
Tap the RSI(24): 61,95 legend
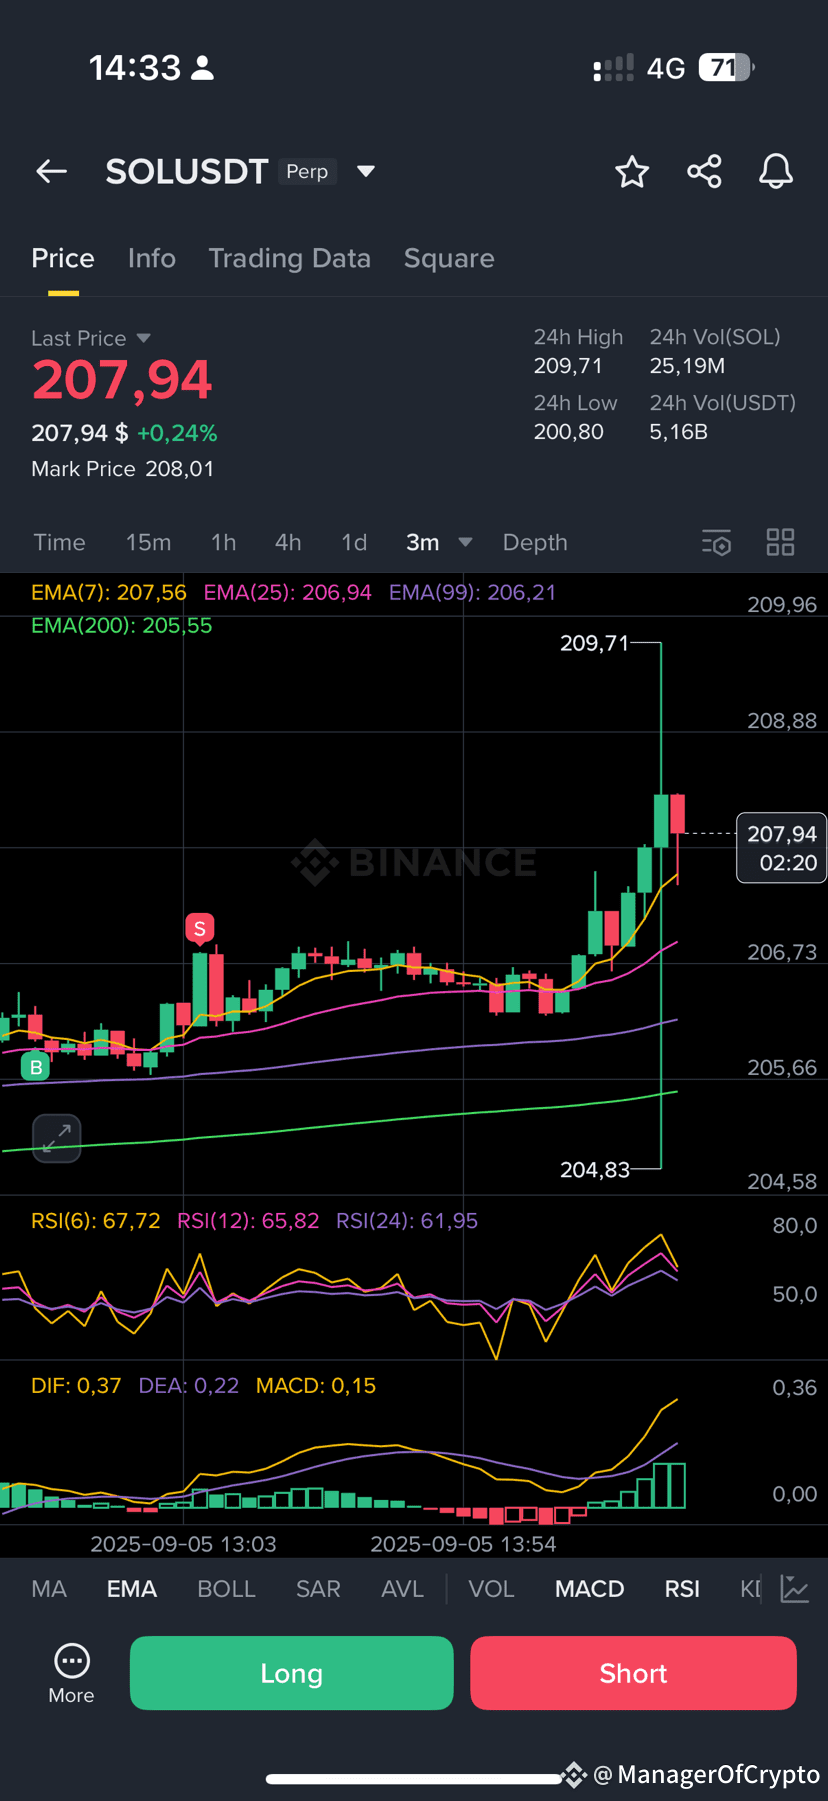click(x=407, y=1221)
